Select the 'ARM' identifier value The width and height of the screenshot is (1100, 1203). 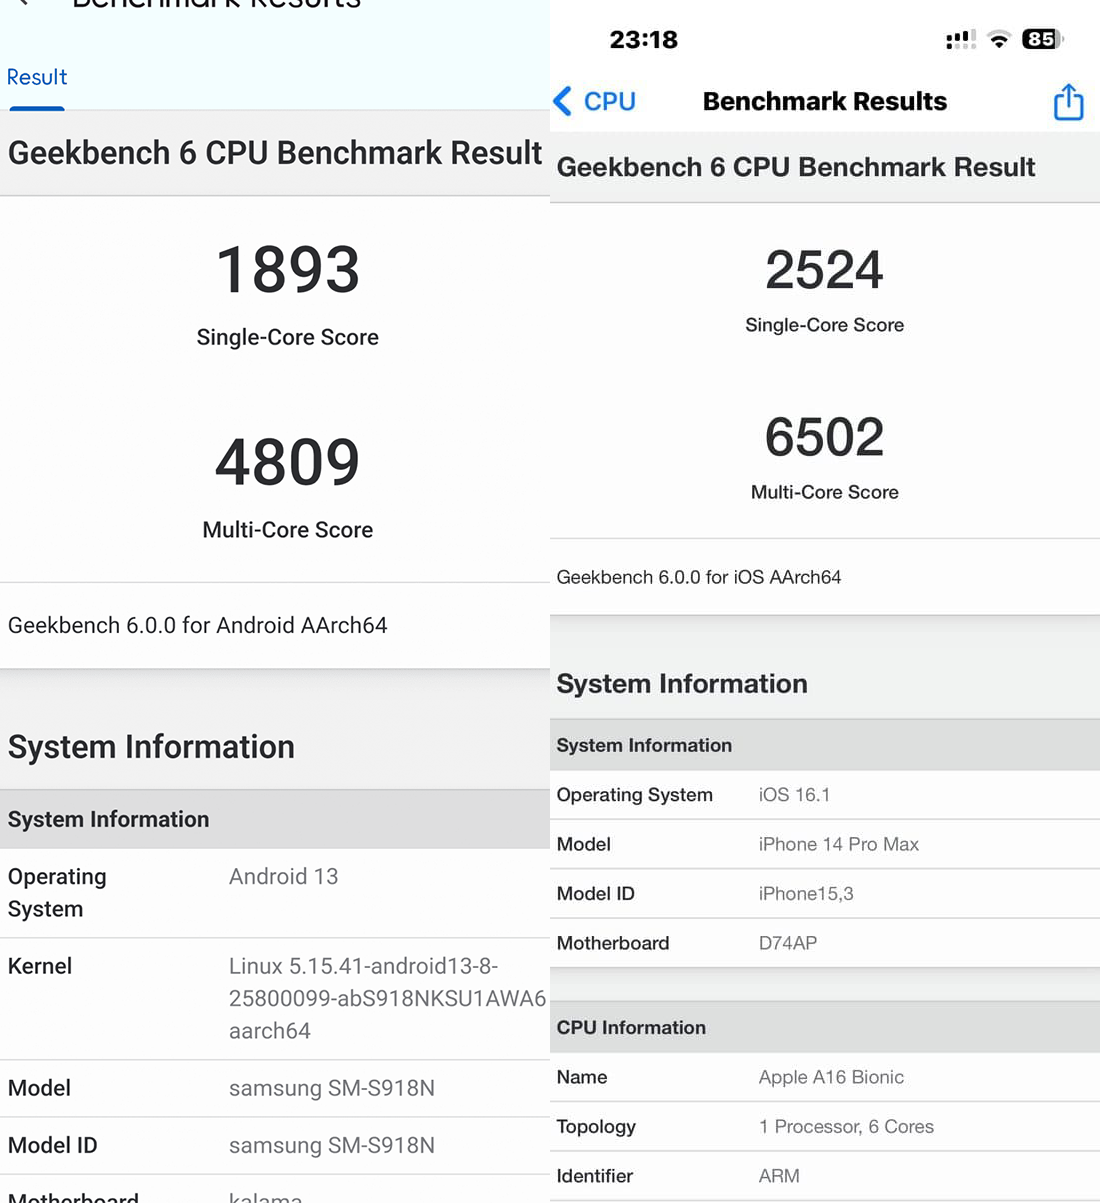(x=779, y=1176)
